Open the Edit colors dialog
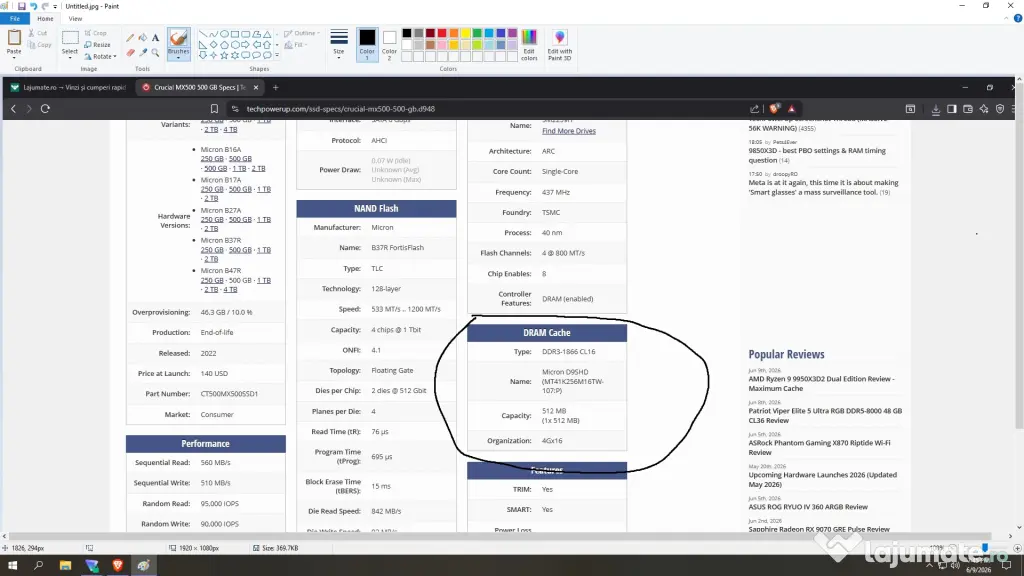 [x=529, y=44]
